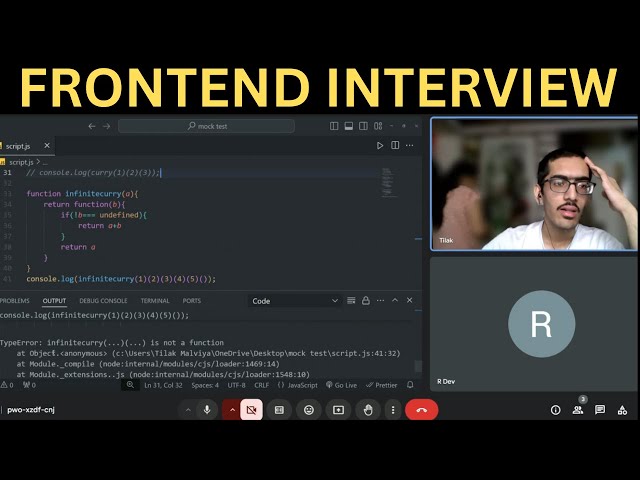Image resolution: width=640 pixels, height=480 pixels.
Task: Click the 'CRLF' line ending item
Action: (x=261, y=385)
